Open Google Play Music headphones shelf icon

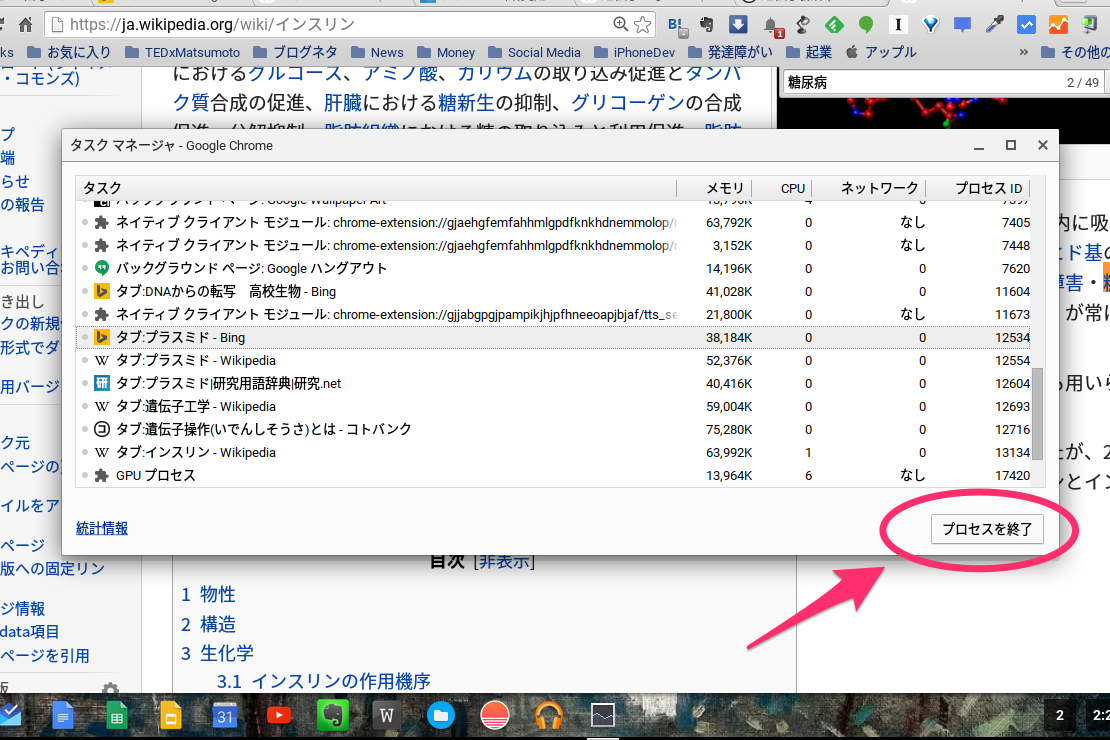(549, 716)
